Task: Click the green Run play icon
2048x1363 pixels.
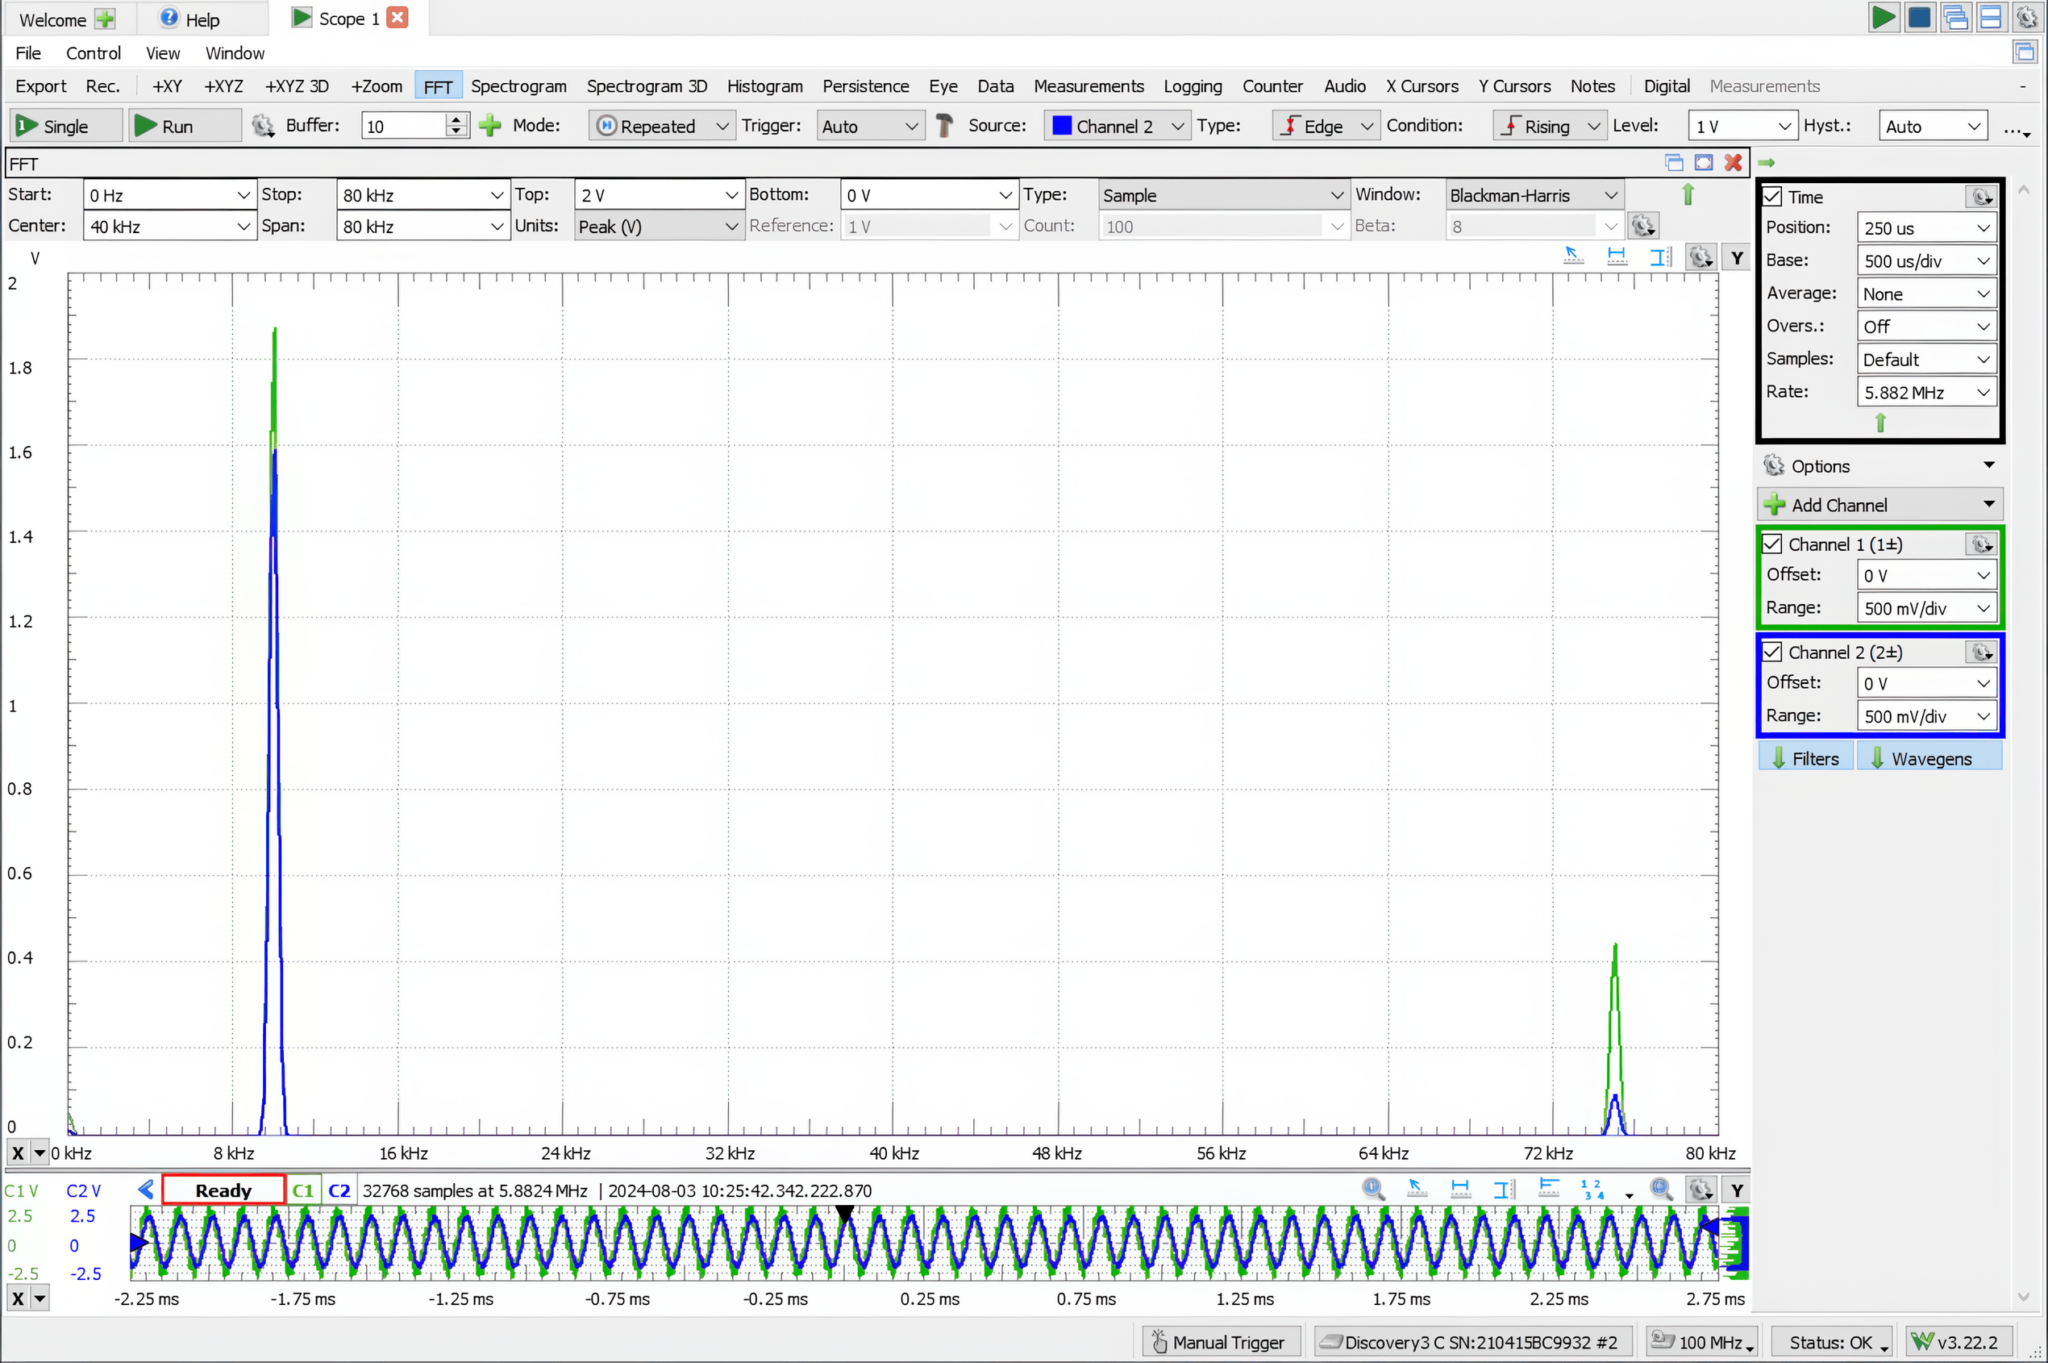Action: point(146,126)
